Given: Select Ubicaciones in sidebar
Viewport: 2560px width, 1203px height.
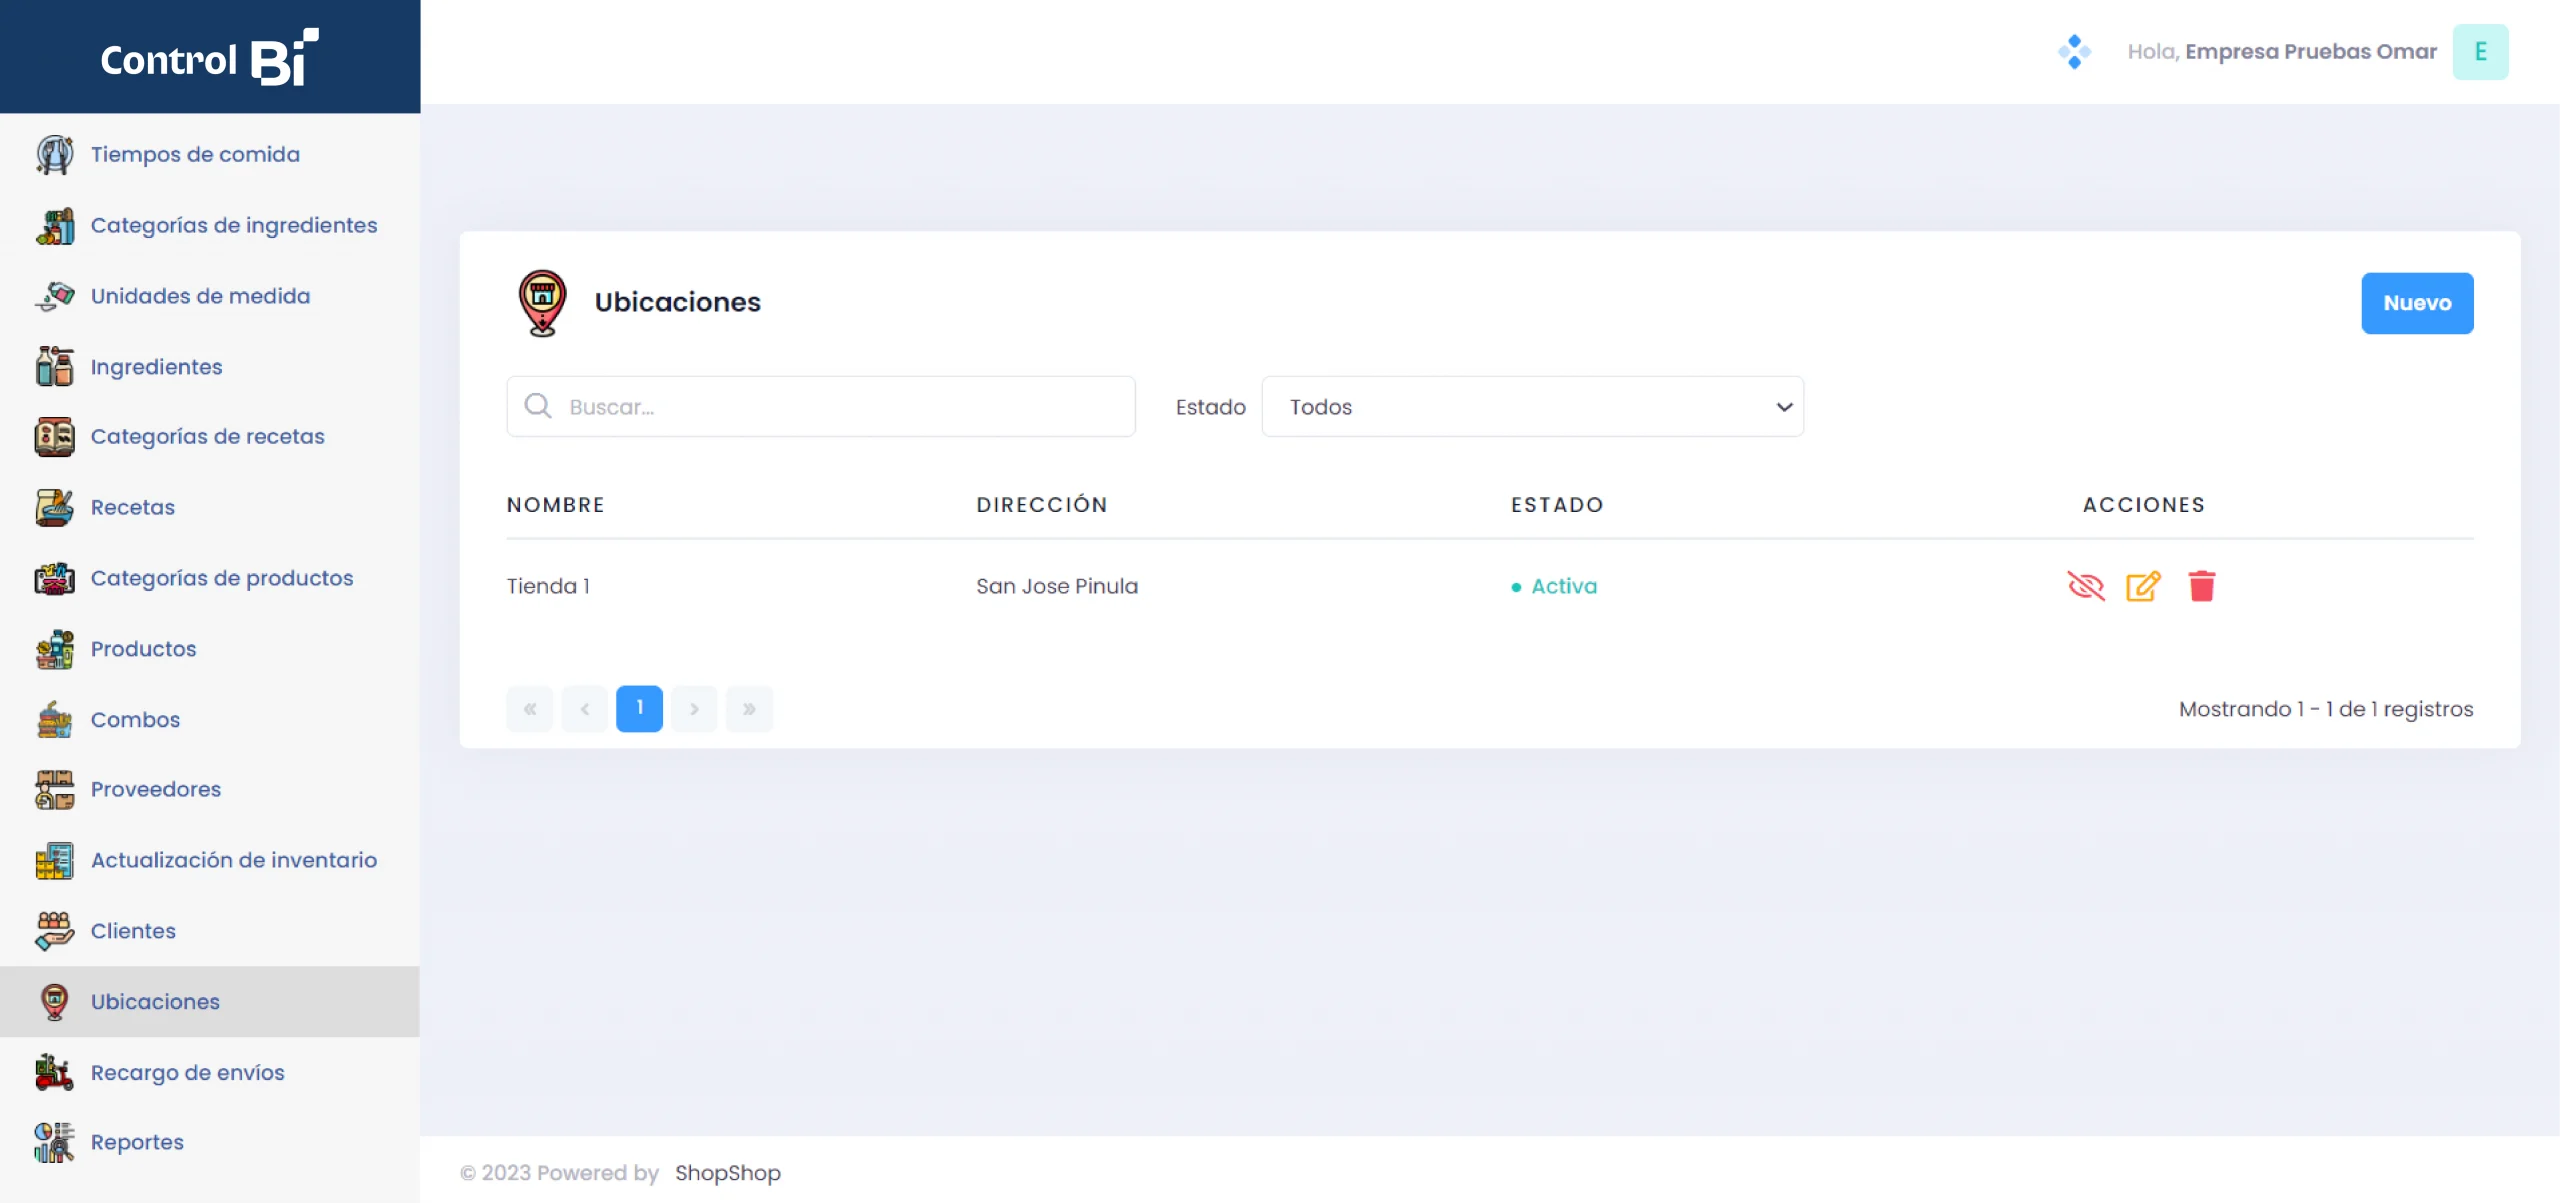Looking at the screenshot, I should coord(210,1002).
